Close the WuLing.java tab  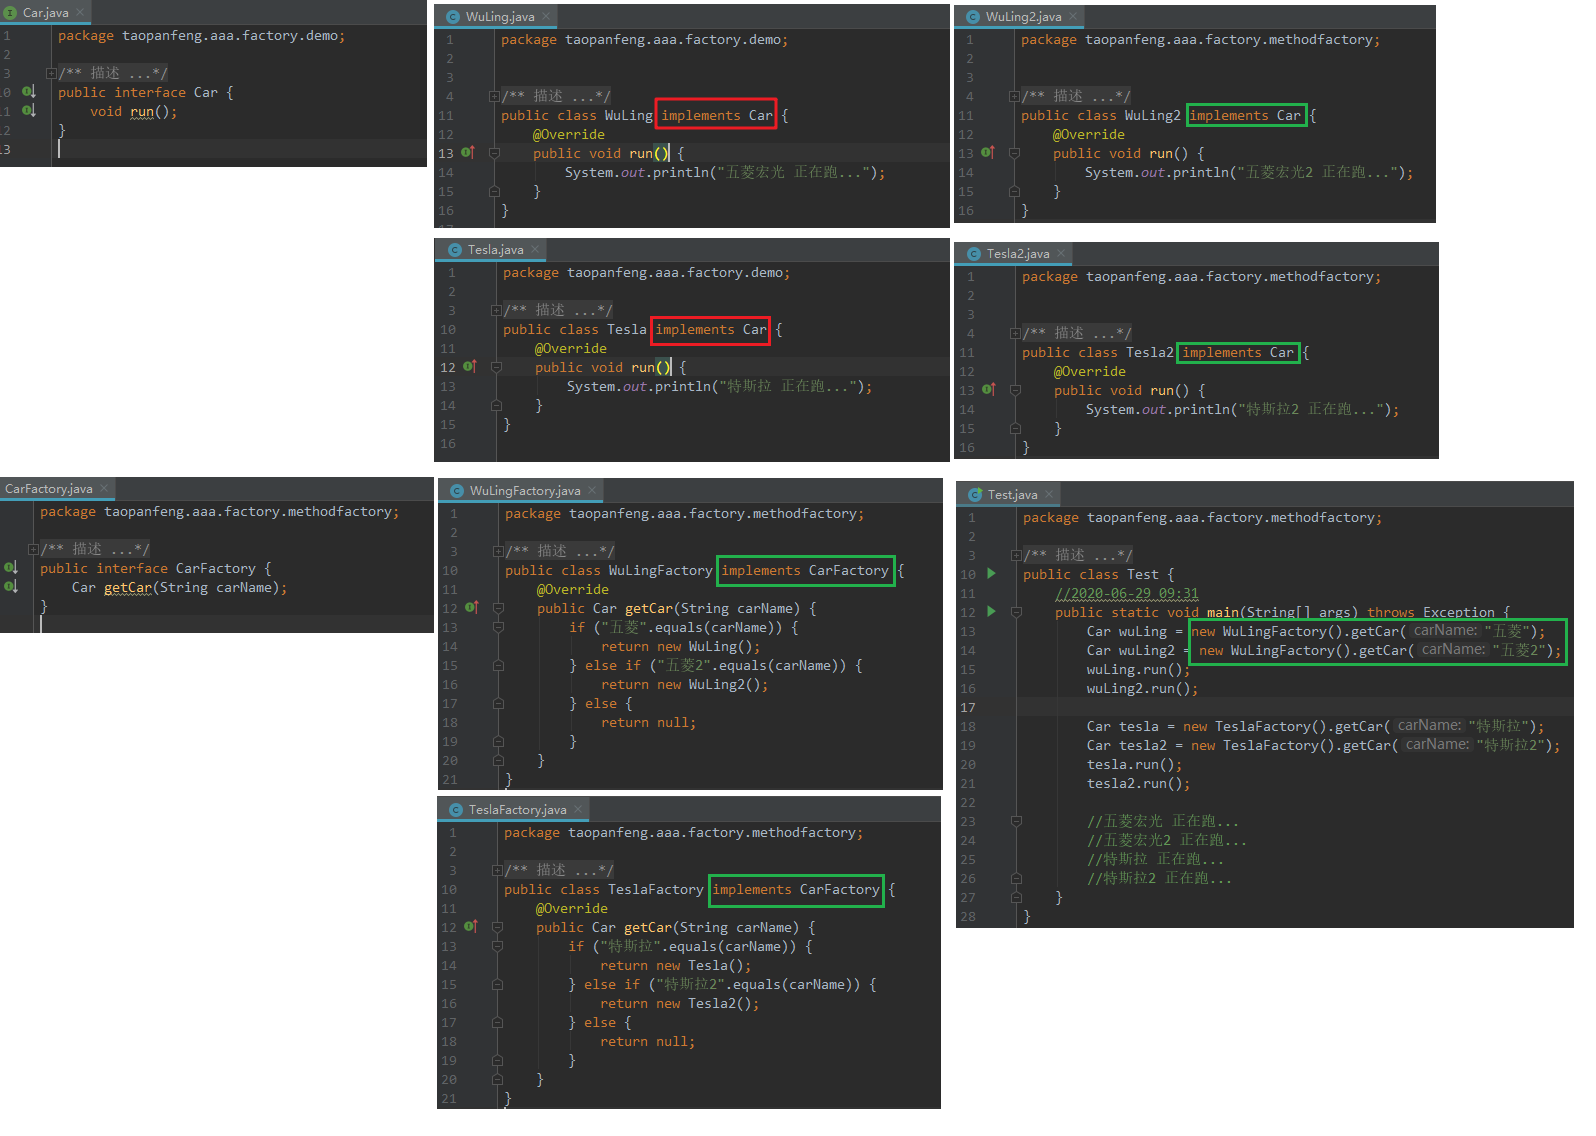click(546, 17)
